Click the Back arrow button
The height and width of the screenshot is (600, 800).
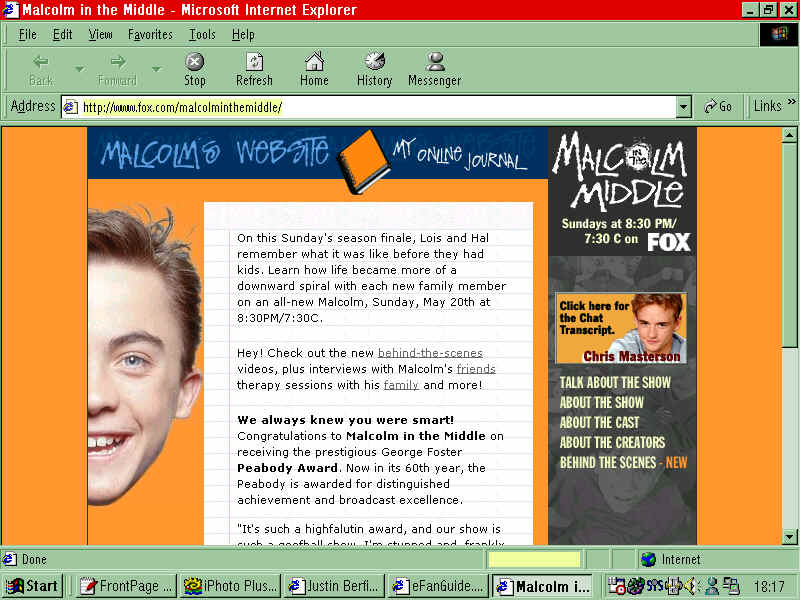41,69
